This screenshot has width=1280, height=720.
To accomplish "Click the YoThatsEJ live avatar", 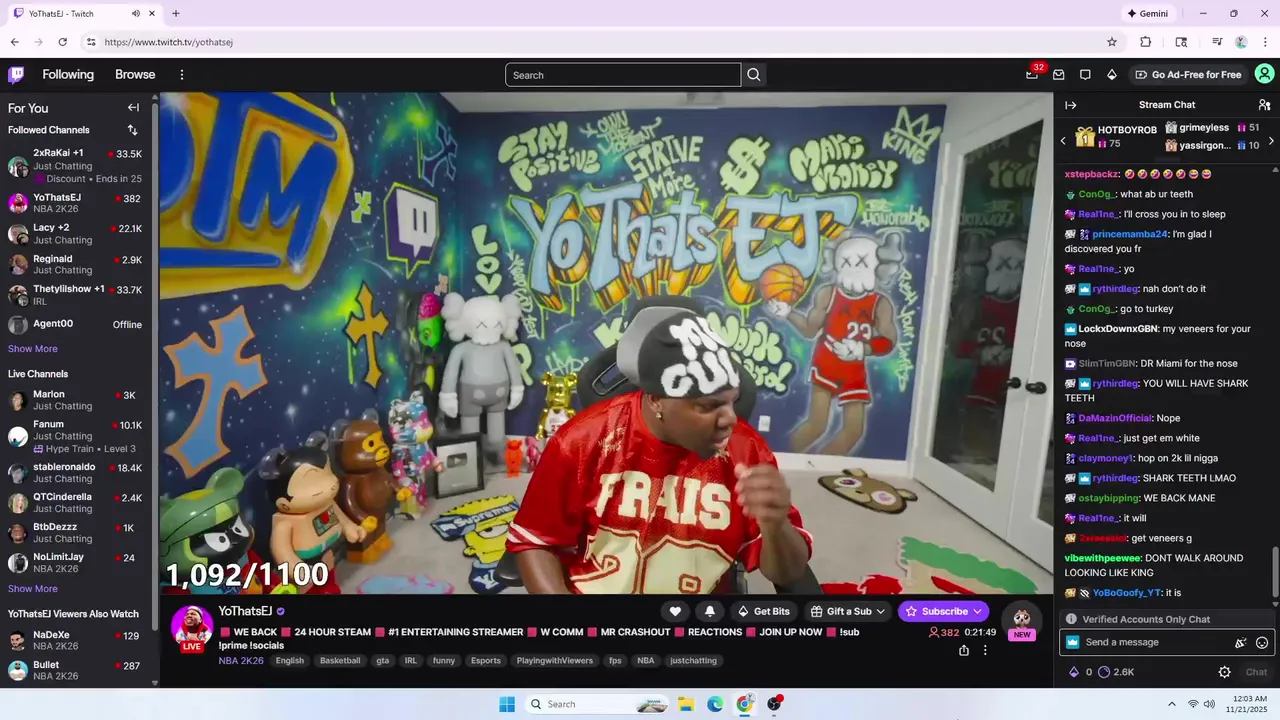I will point(192,628).
